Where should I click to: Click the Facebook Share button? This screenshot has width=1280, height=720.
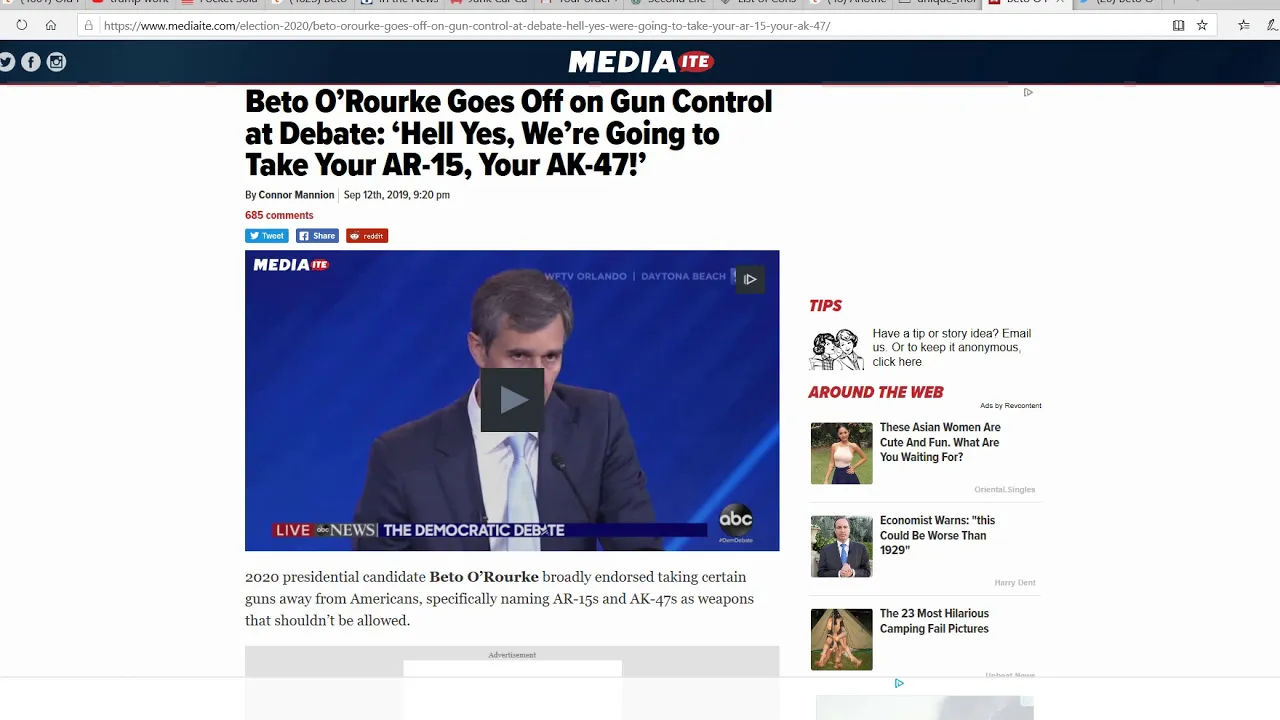pyautogui.click(x=317, y=236)
